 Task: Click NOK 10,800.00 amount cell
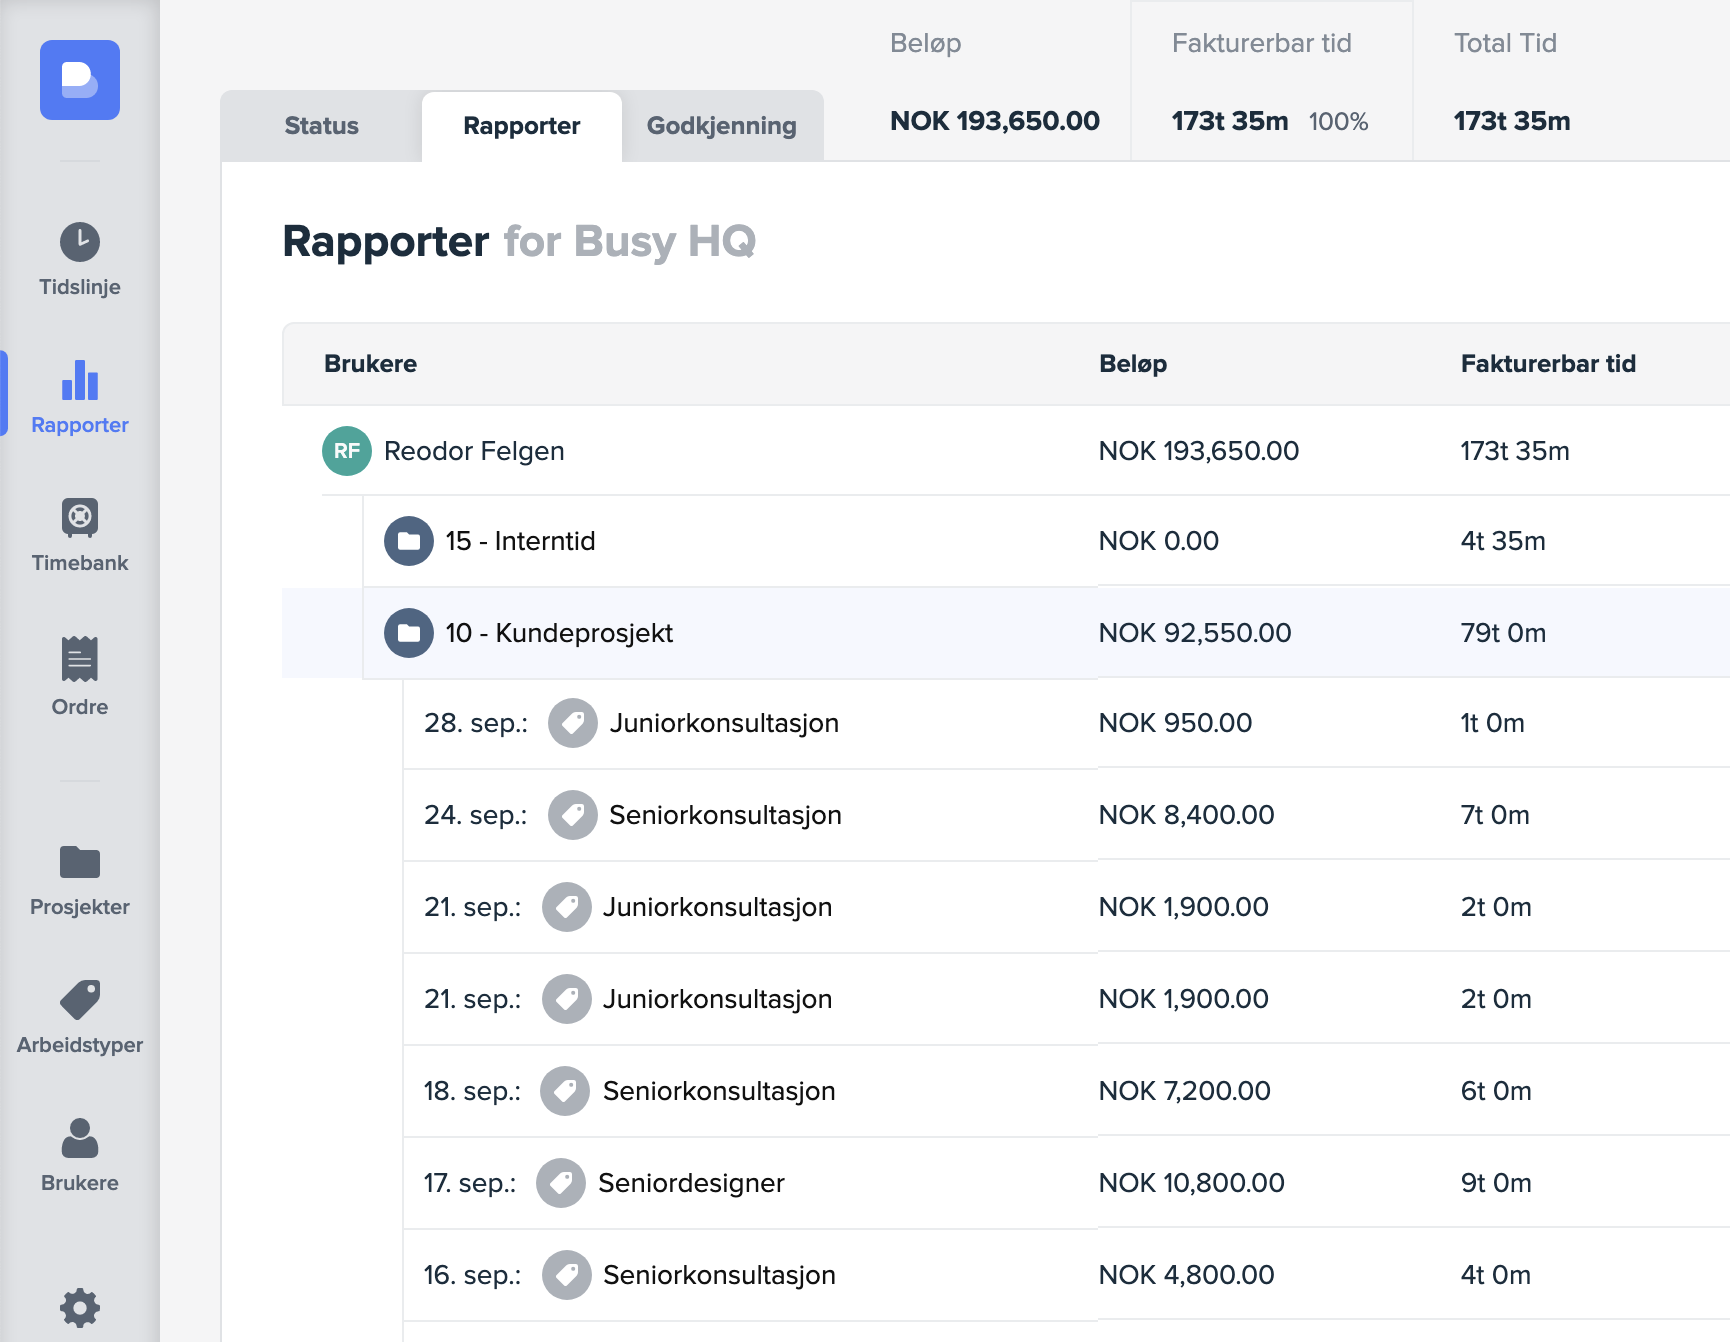point(1192,1183)
